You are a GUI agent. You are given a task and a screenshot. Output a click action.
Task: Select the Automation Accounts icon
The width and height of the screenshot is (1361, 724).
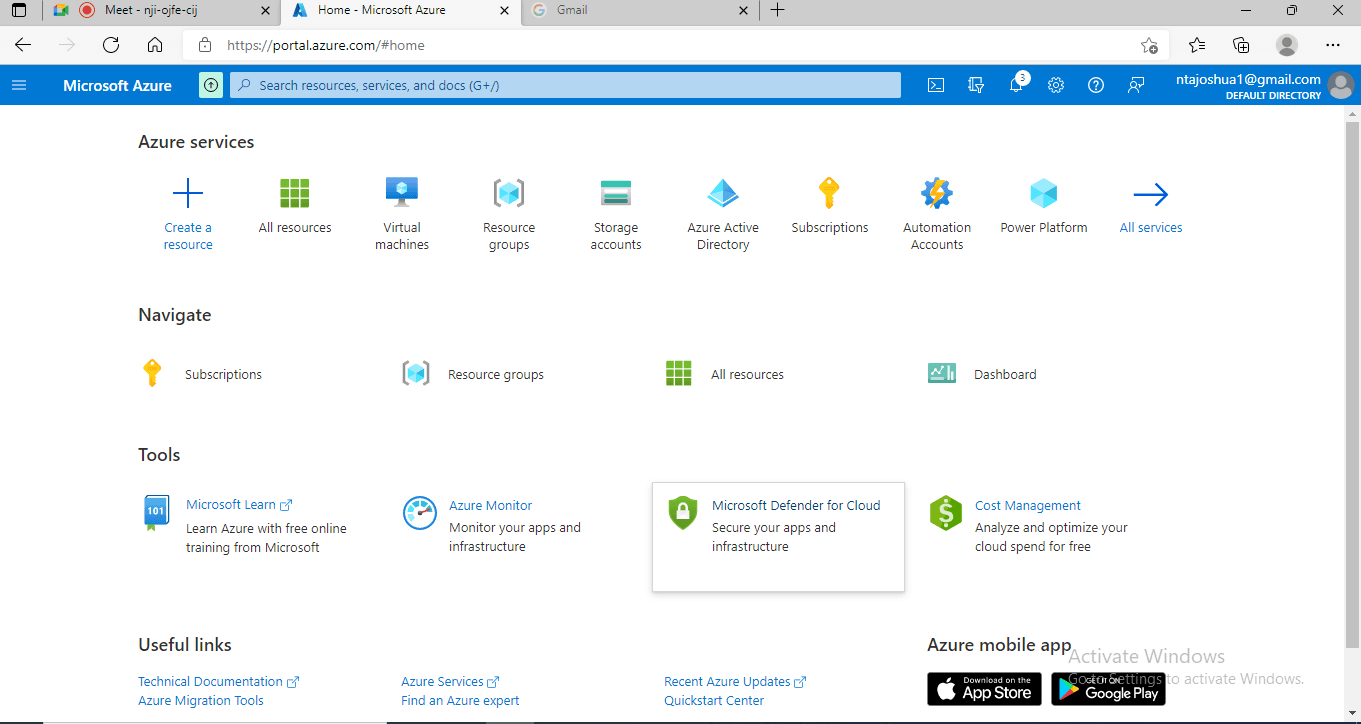click(937, 192)
